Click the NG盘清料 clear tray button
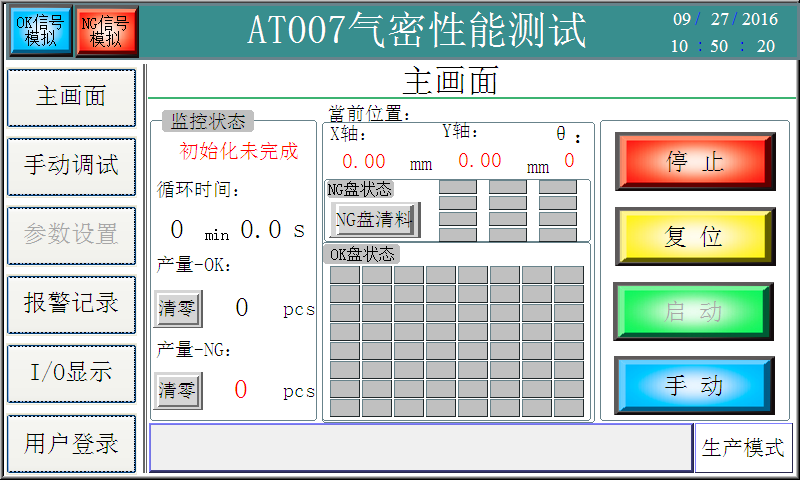Image resolution: width=800 pixels, height=480 pixels. coord(374,219)
